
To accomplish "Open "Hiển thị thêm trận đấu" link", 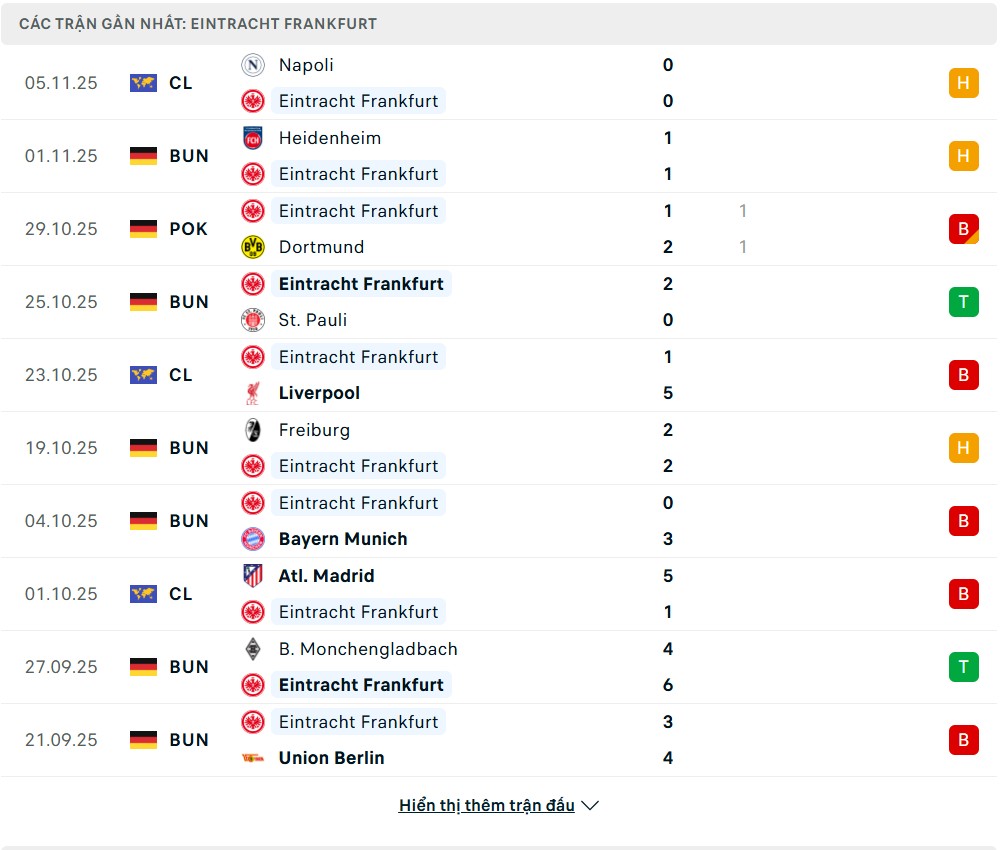I will 486,806.
